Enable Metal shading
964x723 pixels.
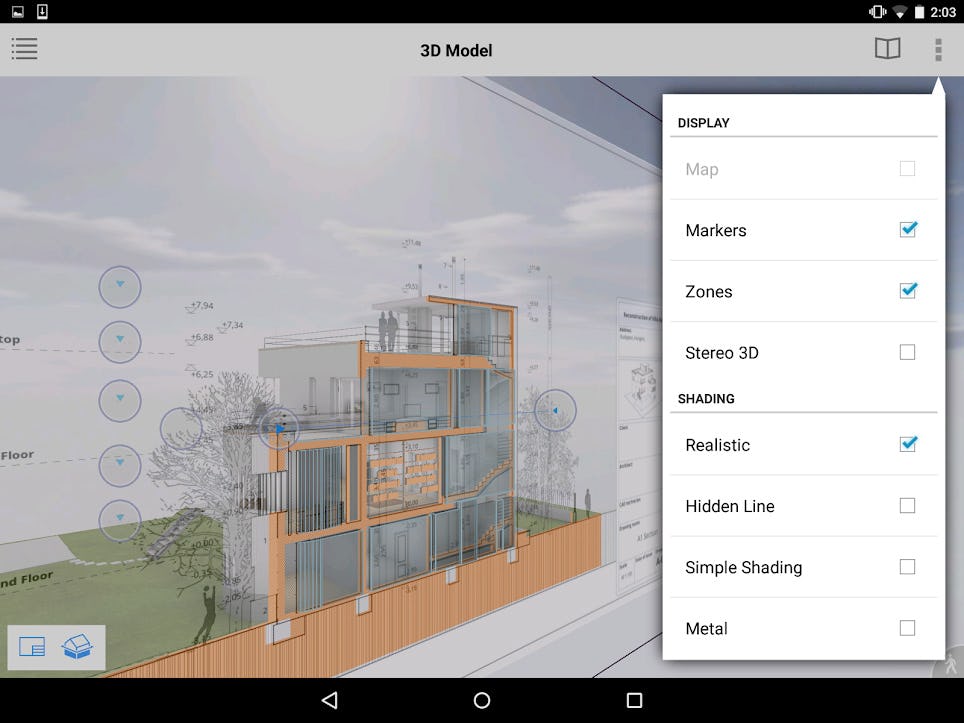907,628
